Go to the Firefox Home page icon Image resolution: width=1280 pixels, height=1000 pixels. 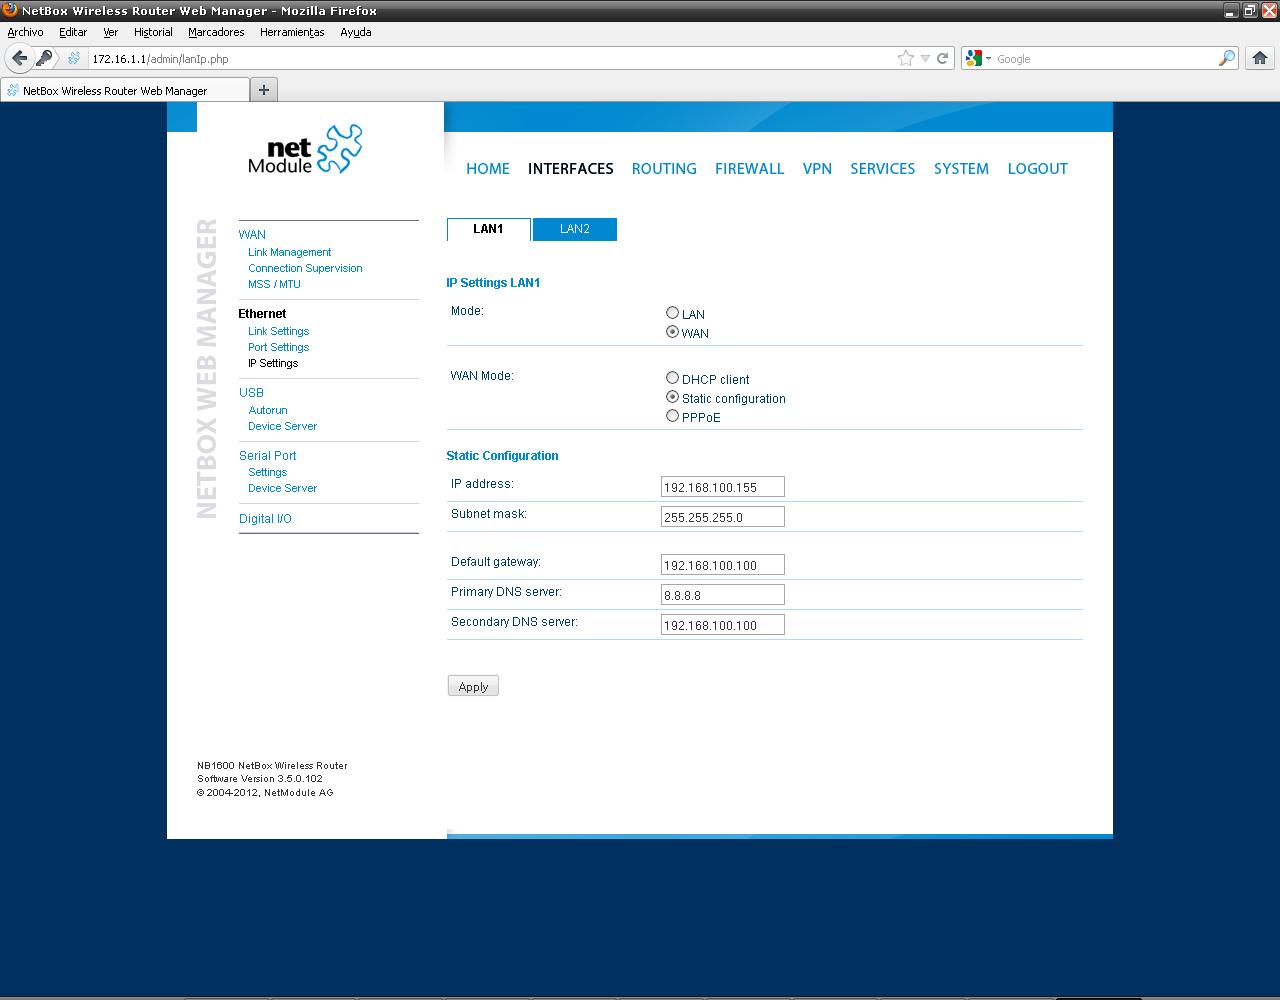tap(1260, 58)
